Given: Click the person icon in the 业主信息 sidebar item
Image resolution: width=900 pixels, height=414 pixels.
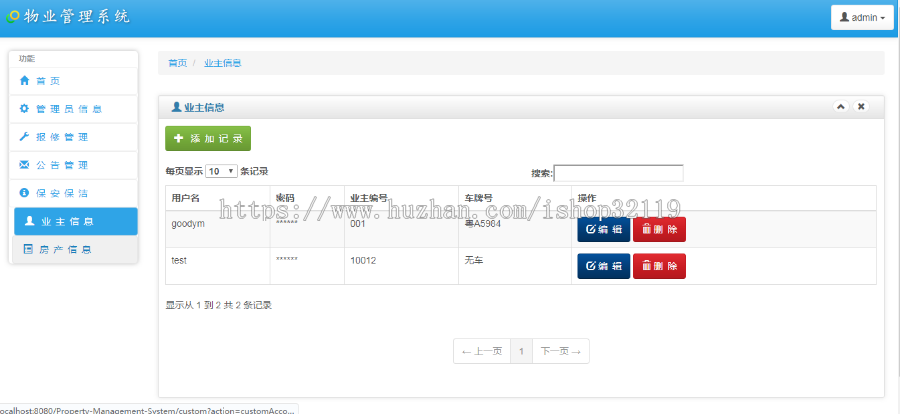Looking at the screenshot, I should point(29,221).
